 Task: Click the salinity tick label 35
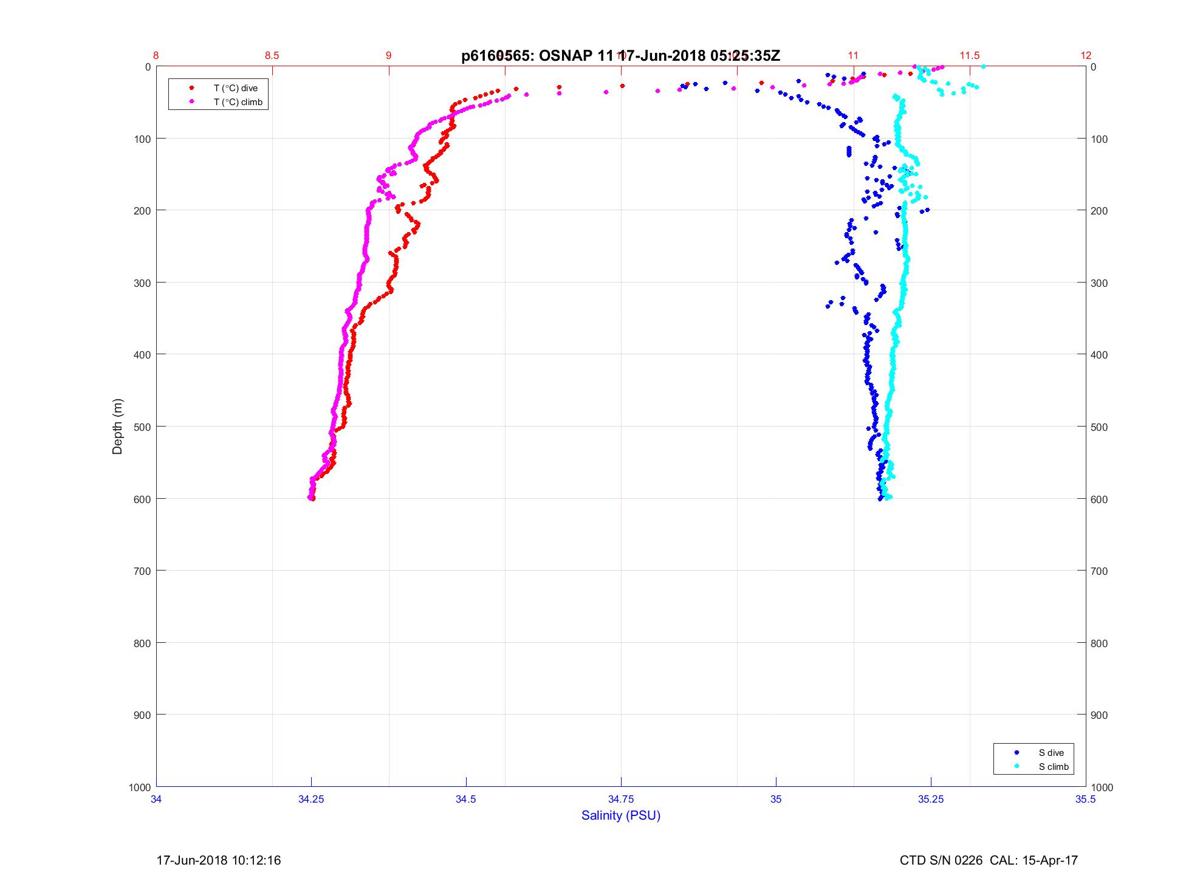coord(776,799)
